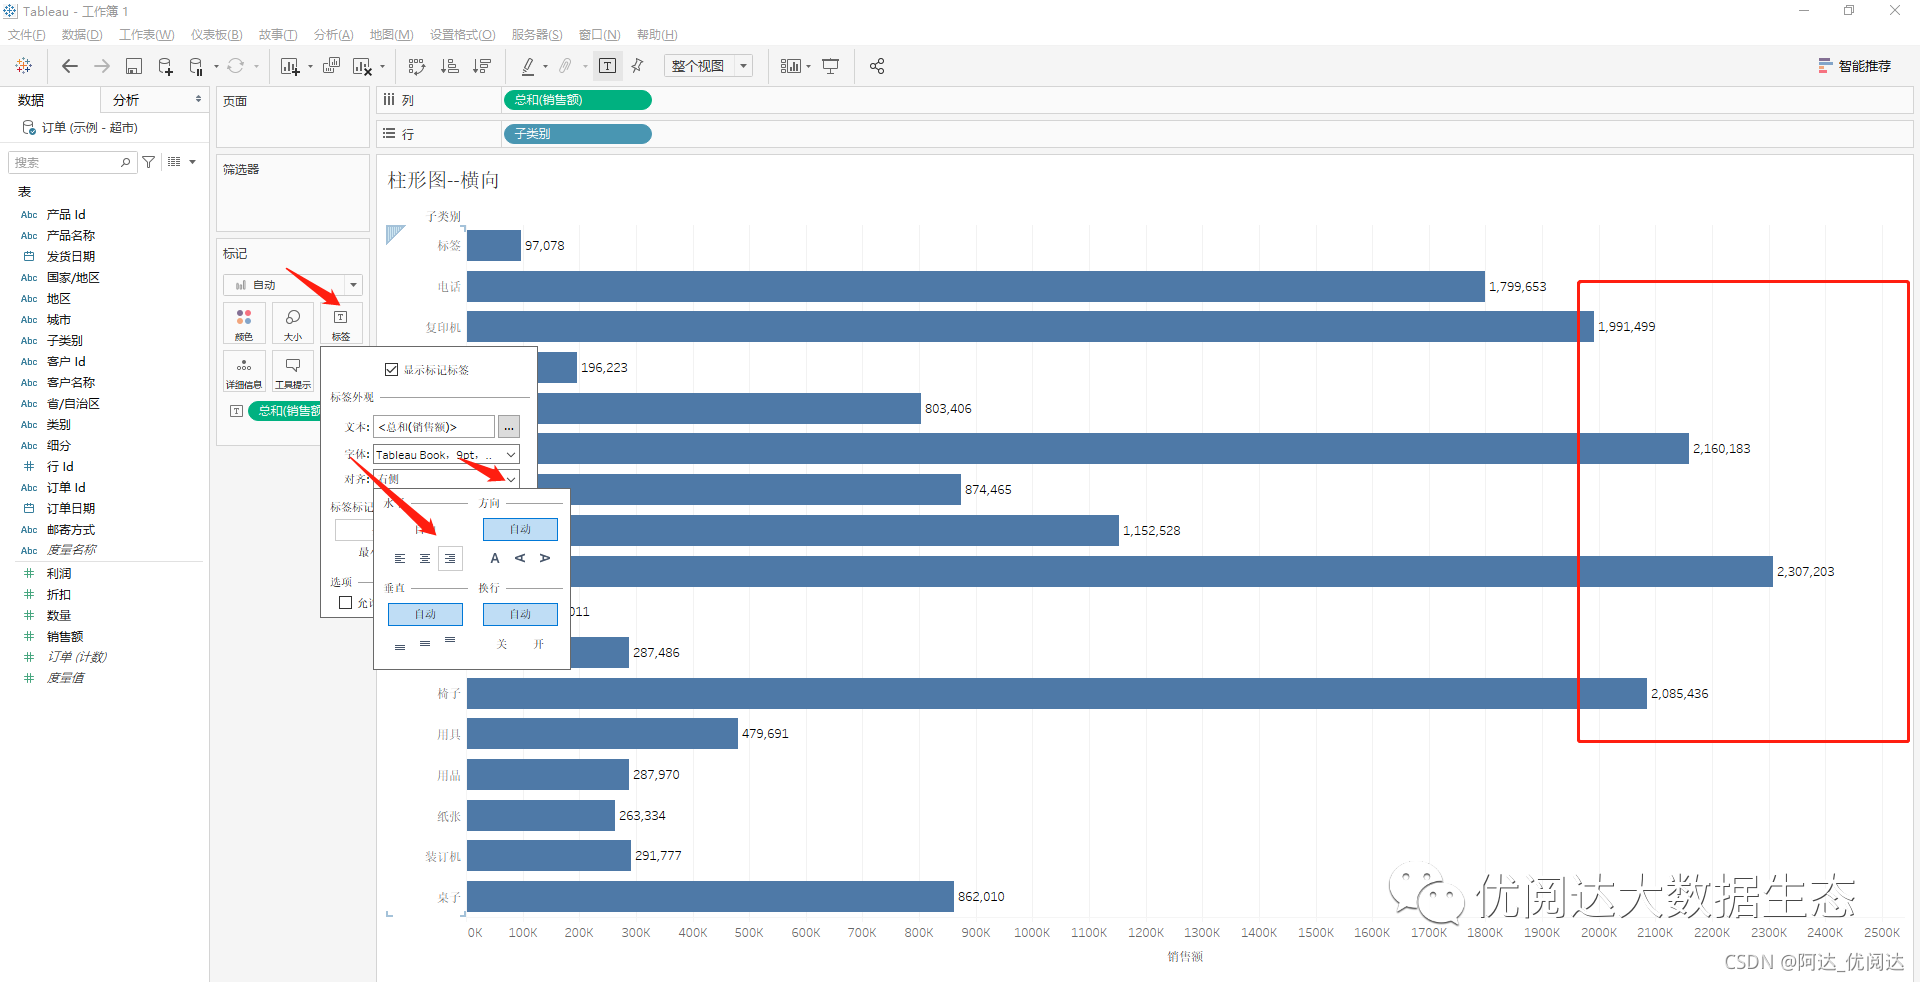The image size is (1920, 982).
Task: Click the data pane search field
Action: click(72, 162)
